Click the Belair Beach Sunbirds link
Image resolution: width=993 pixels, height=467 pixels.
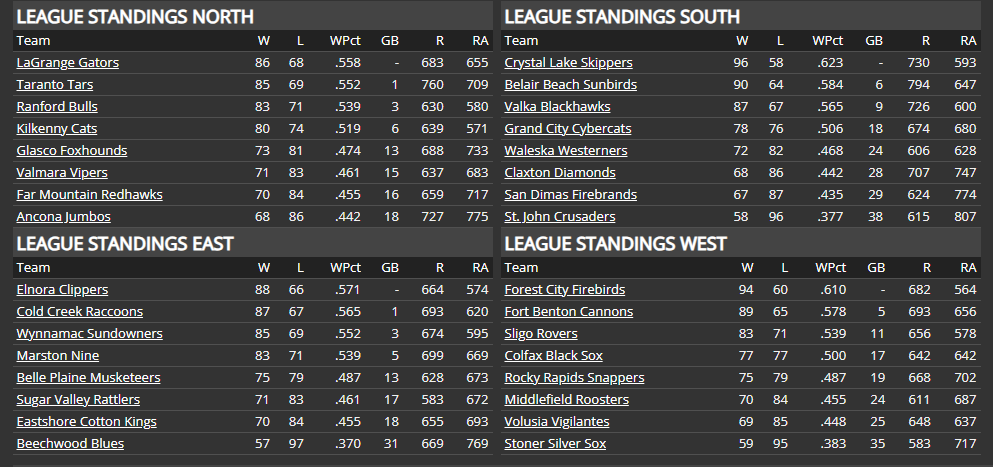click(x=570, y=85)
